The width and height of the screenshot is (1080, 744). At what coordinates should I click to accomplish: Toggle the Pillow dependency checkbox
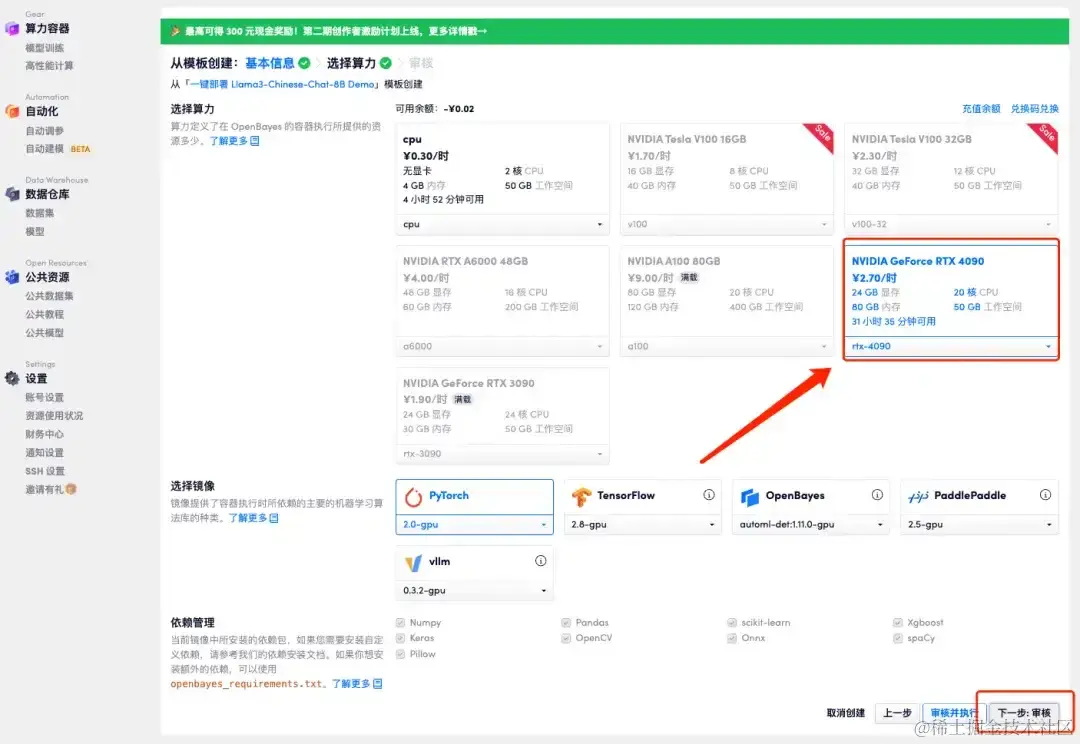click(400, 654)
